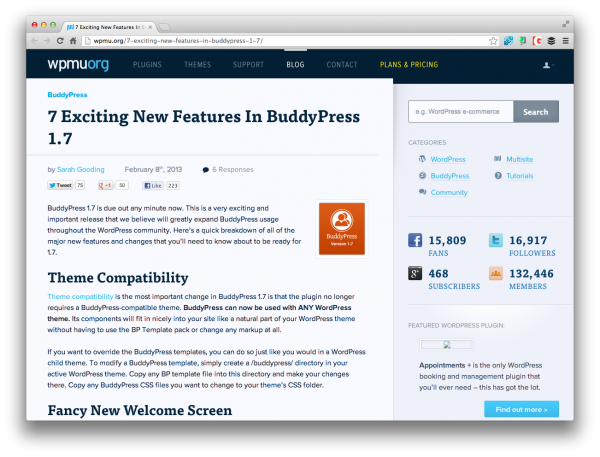Click the +1 count 50
The height and width of the screenshot is (457, 600).
click(122, 185)
